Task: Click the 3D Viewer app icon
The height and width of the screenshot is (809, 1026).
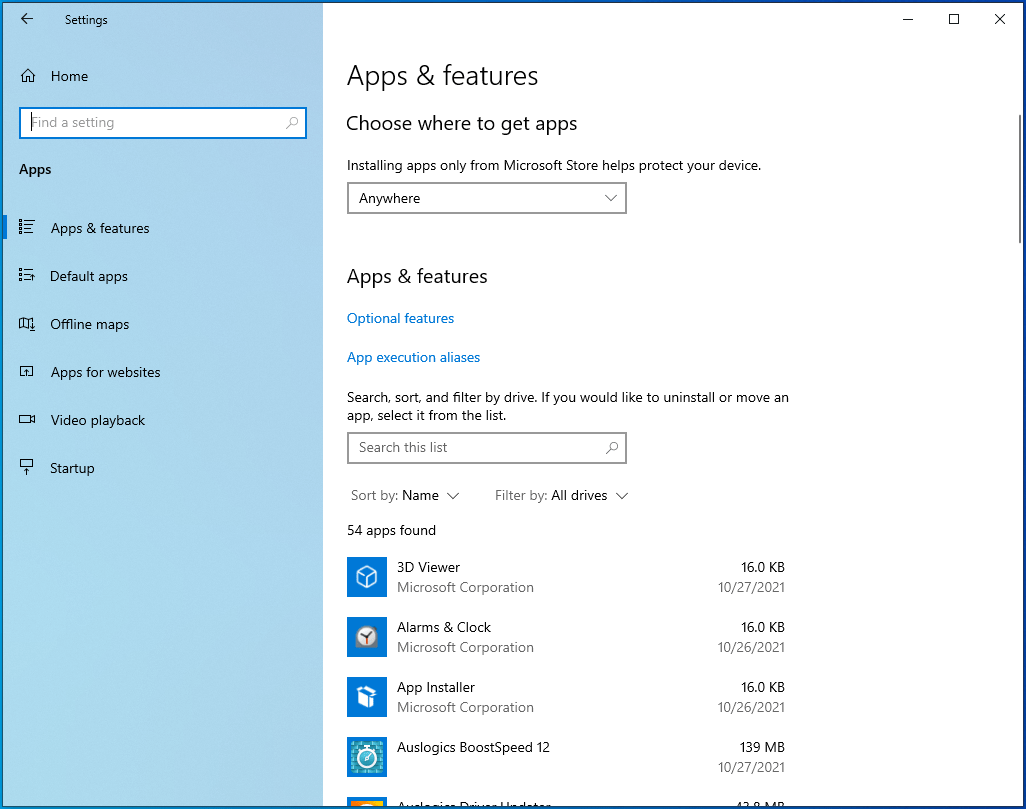Action: click(366, 577)
